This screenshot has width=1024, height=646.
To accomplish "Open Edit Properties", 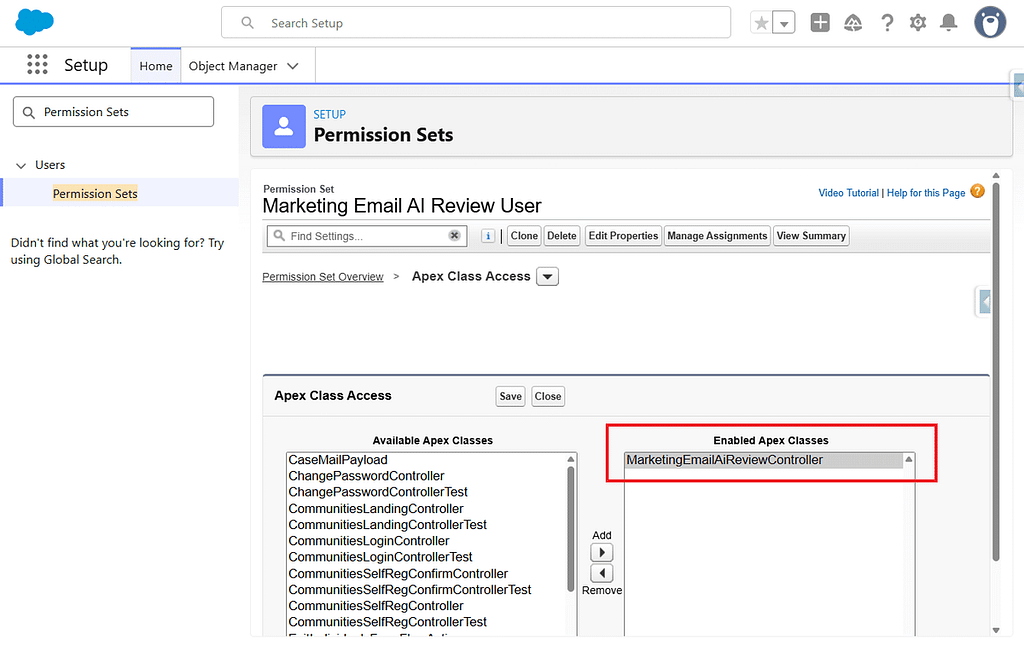I will coord(623,236).
